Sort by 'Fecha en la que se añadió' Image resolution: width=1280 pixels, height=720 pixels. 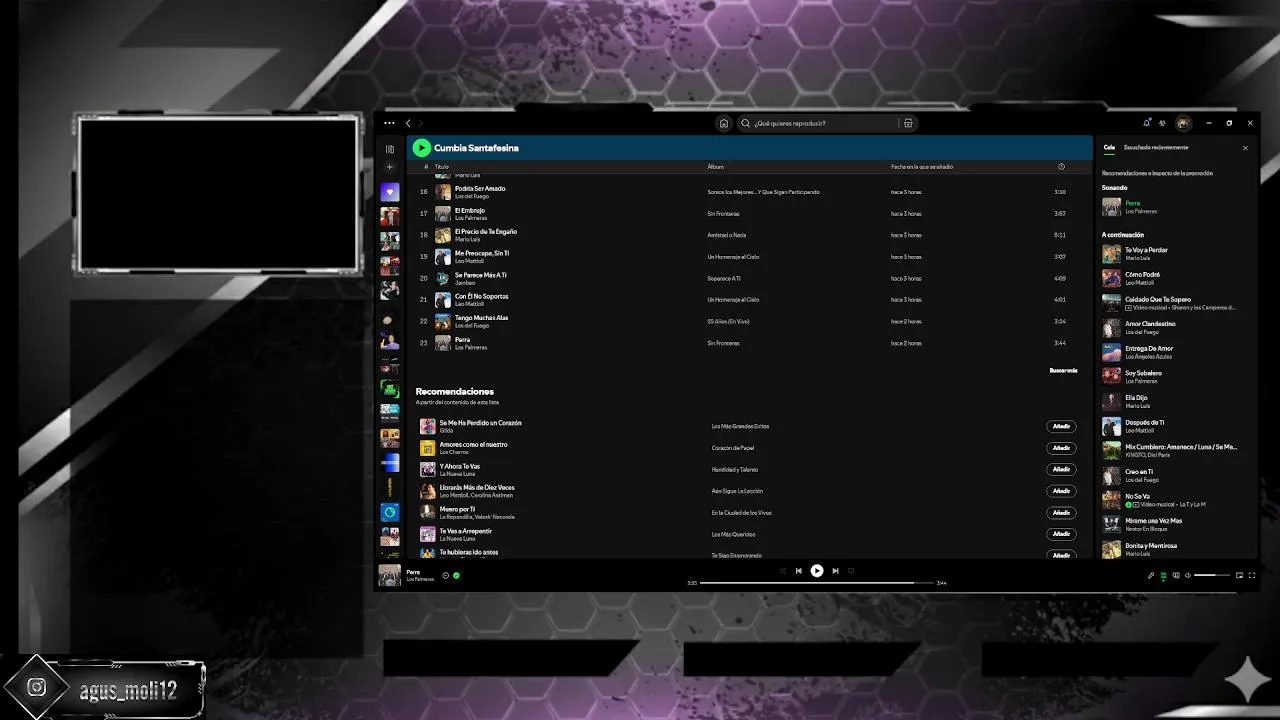coord(924,167)
